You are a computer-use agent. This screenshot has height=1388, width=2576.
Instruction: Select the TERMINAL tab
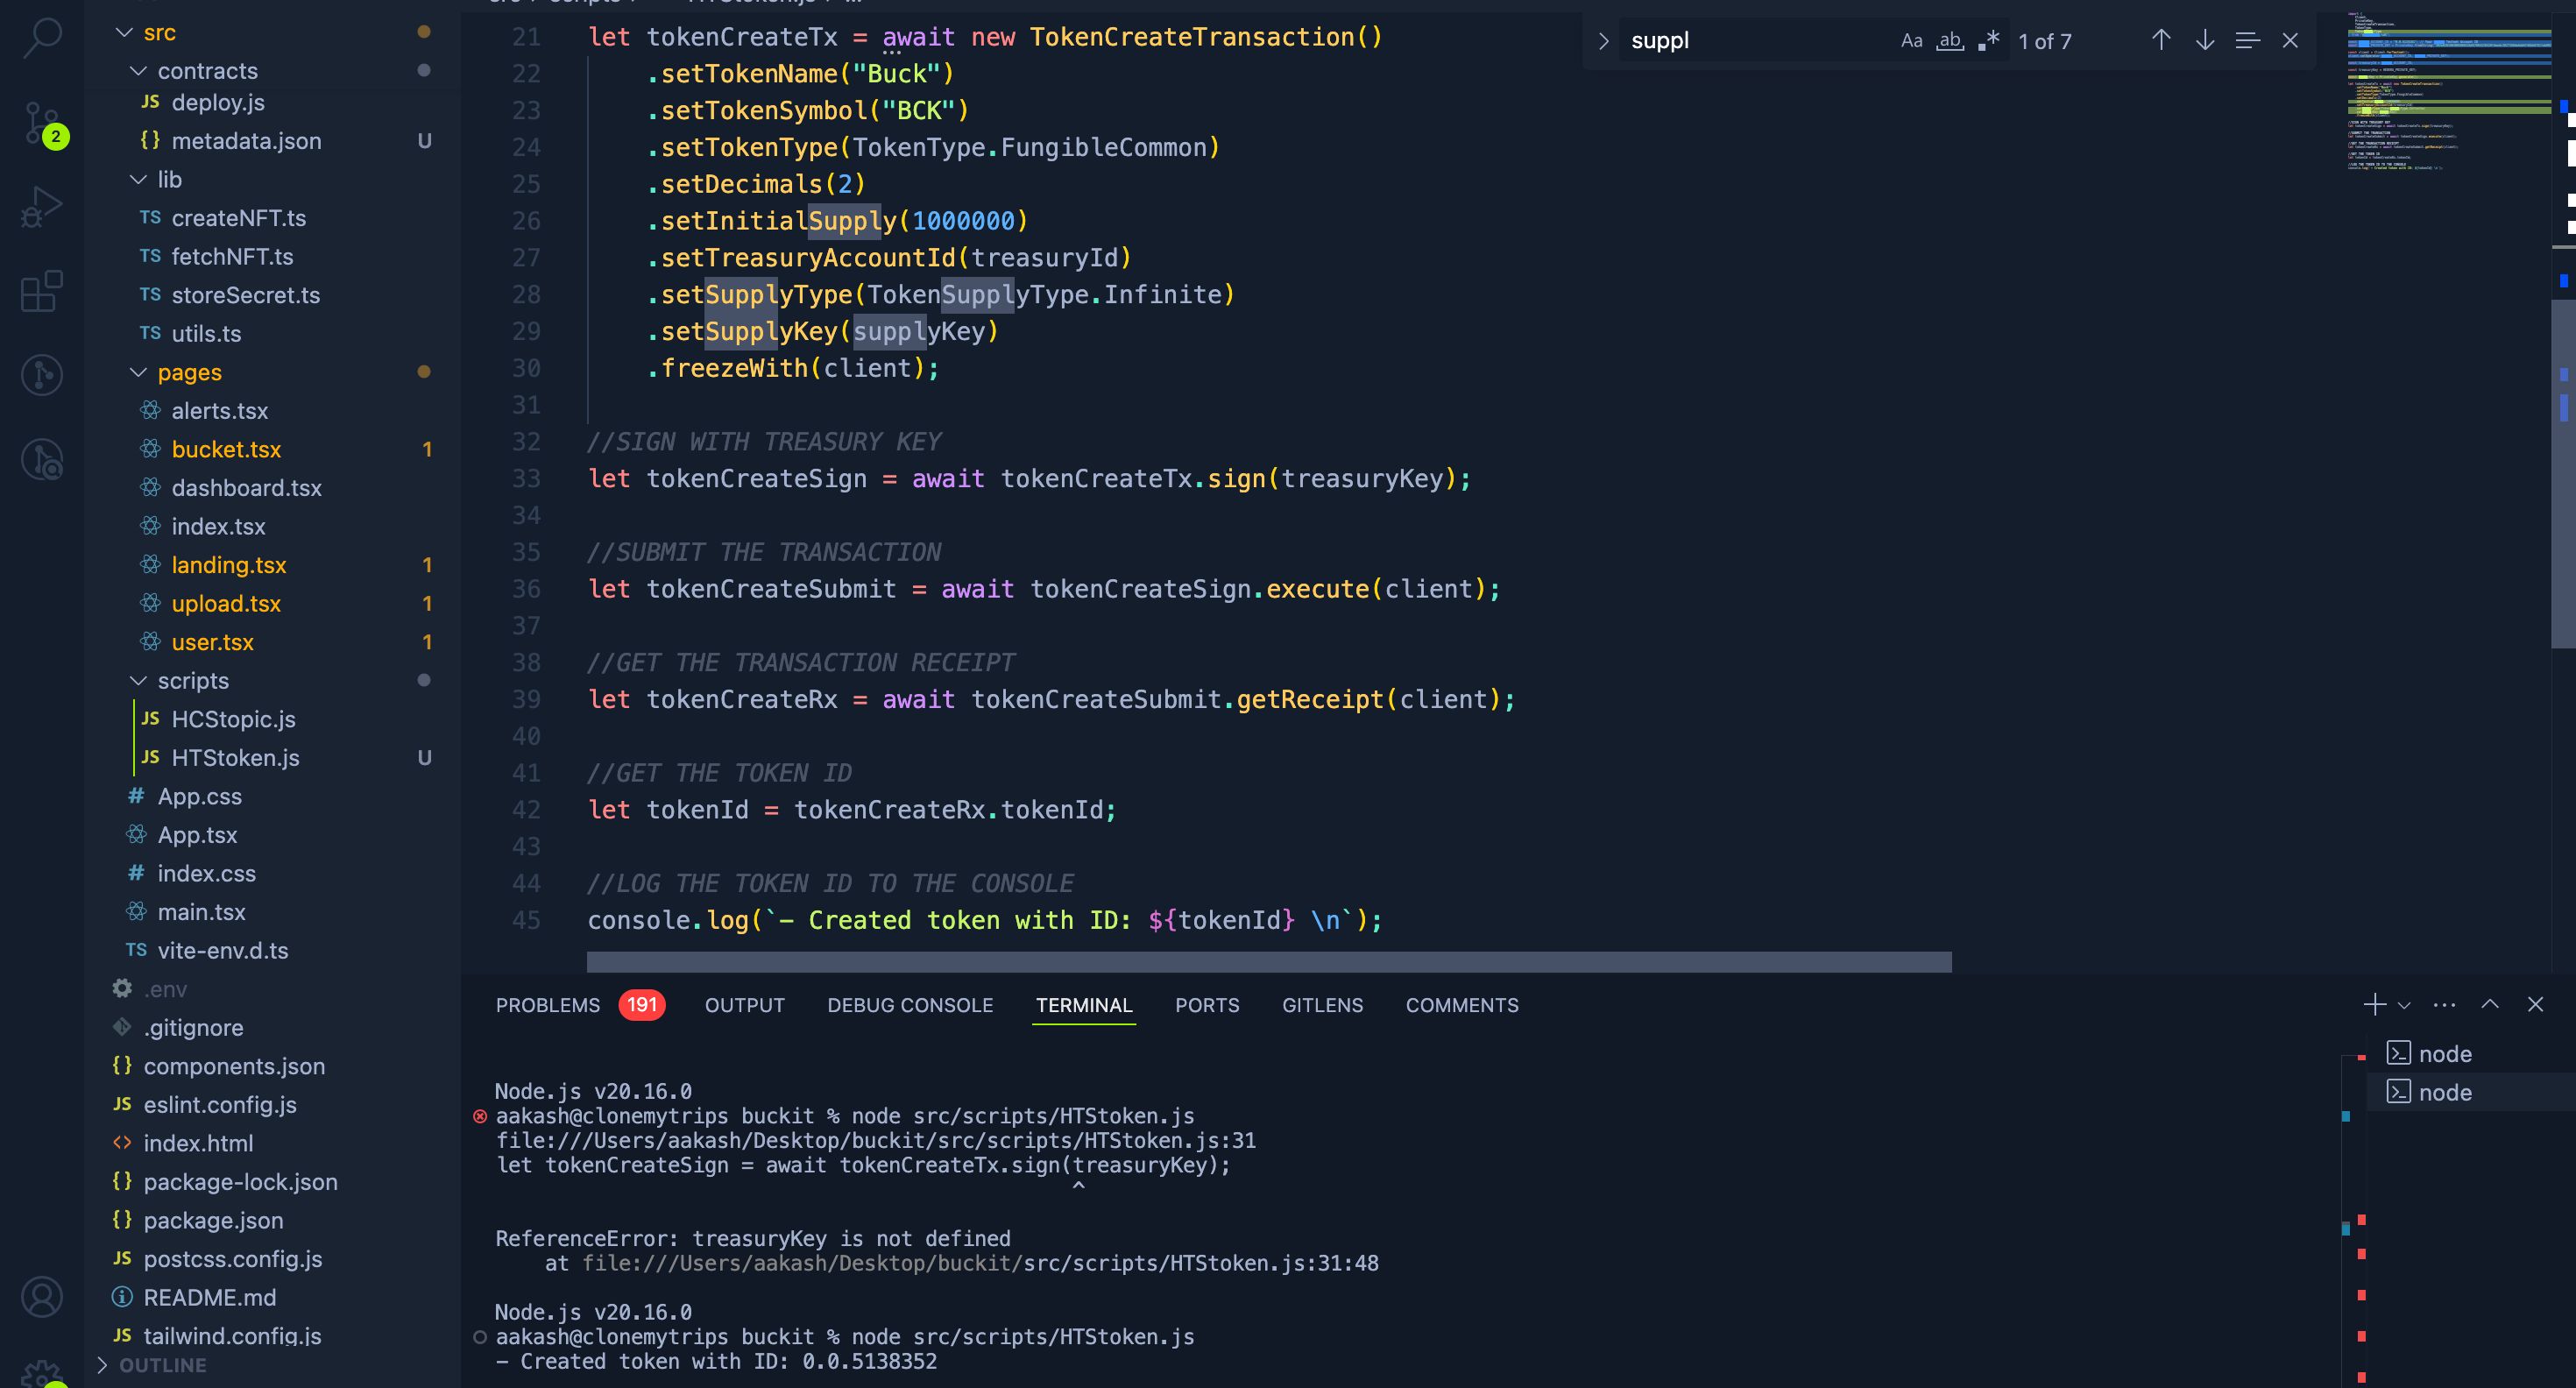coord(1084,1005)
